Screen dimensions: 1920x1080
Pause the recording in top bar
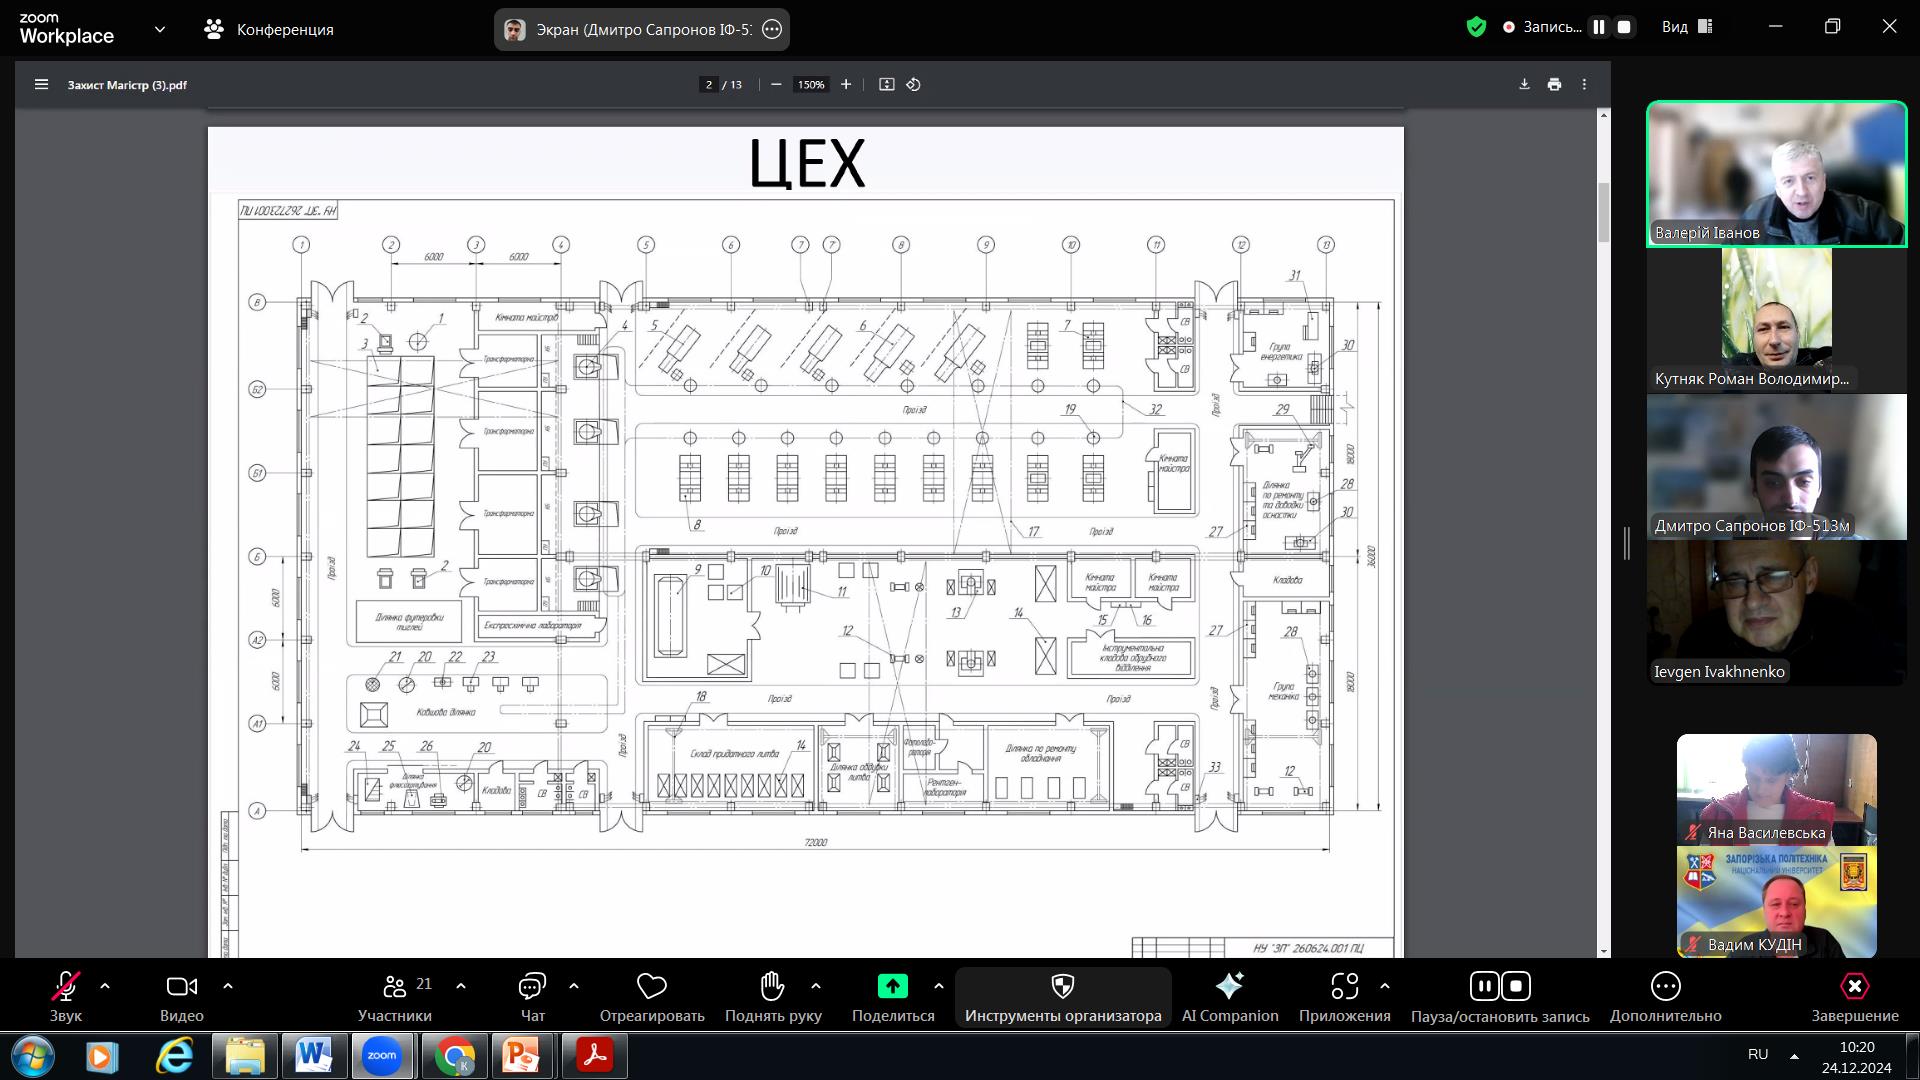click(x=1599, y=28)
